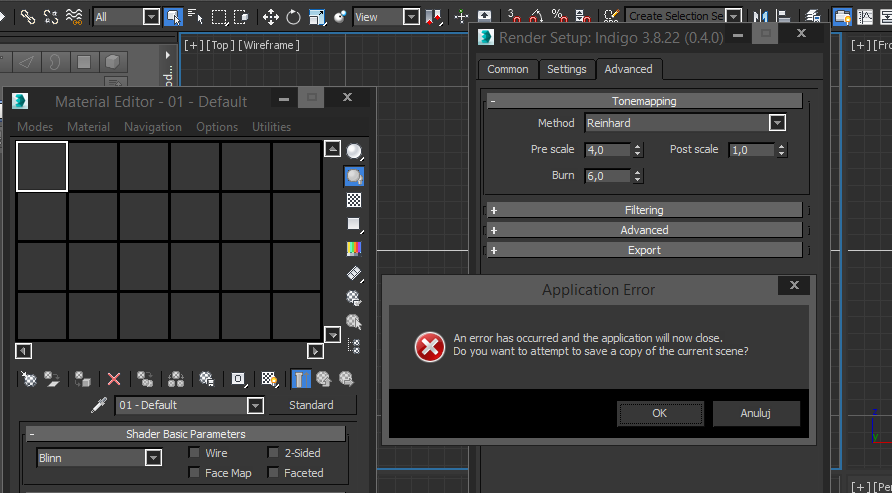
Task: Open the Utilities menu in Material Editor
Action: (271, 127)
